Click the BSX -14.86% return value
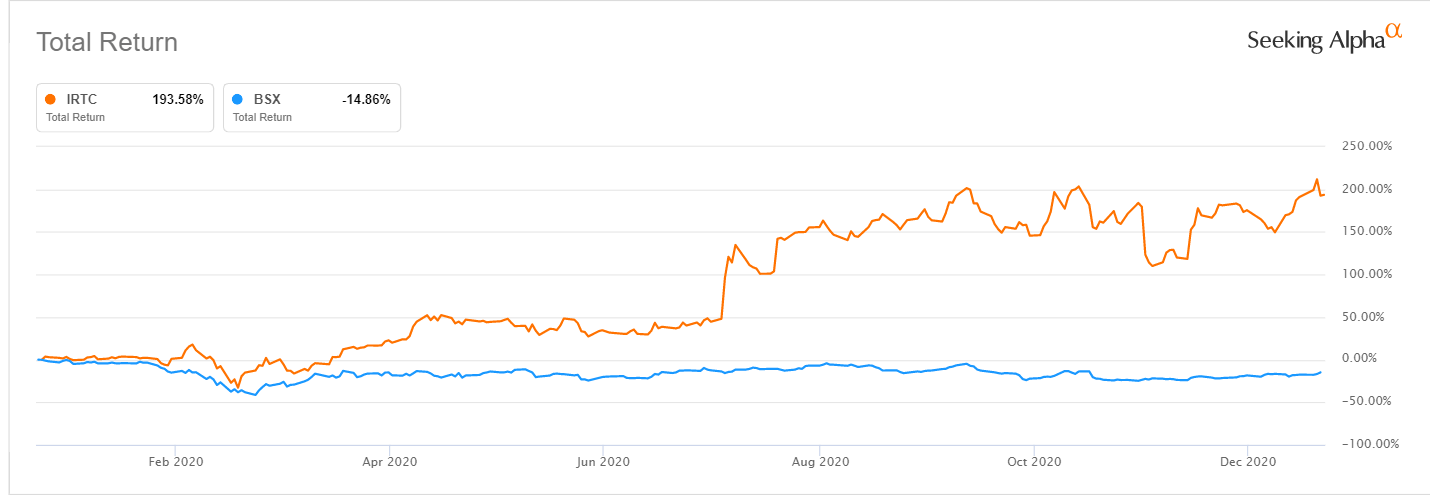The height and width of the screenshot is (495, 1430). click(366, 99)
